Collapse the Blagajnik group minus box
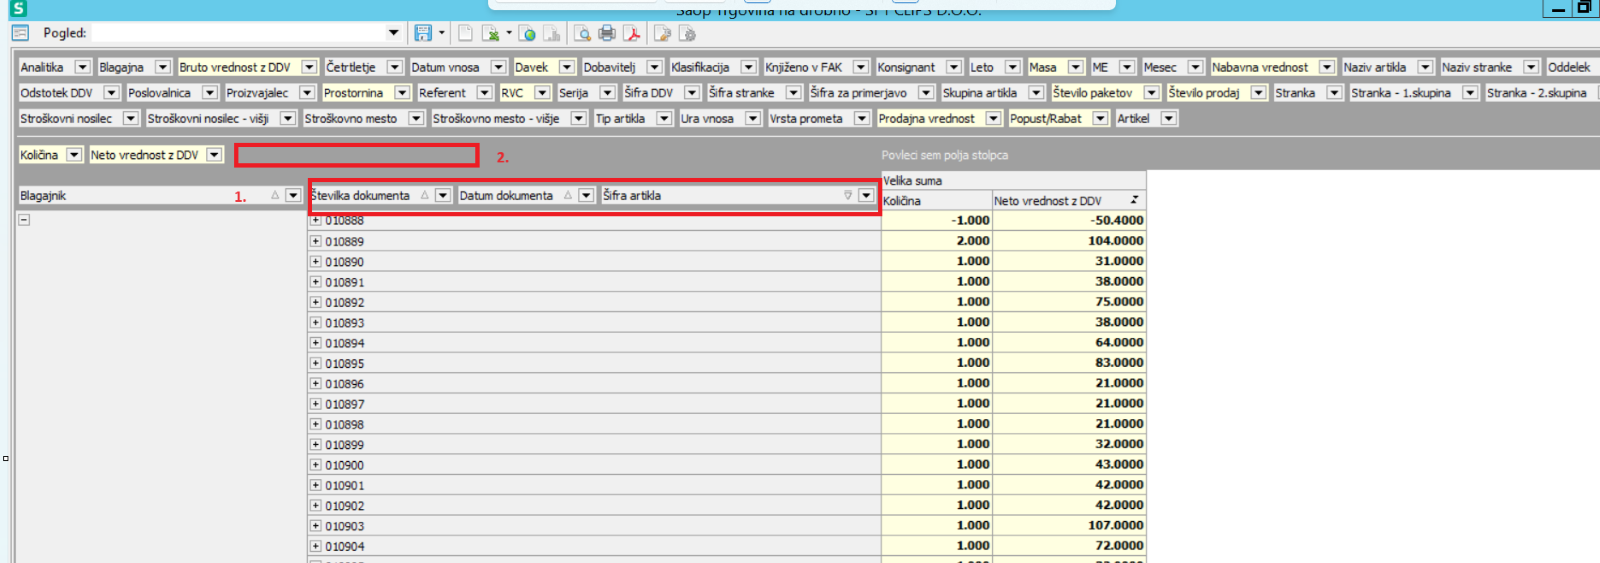1600x563 pixels. (x=24, y=219)
